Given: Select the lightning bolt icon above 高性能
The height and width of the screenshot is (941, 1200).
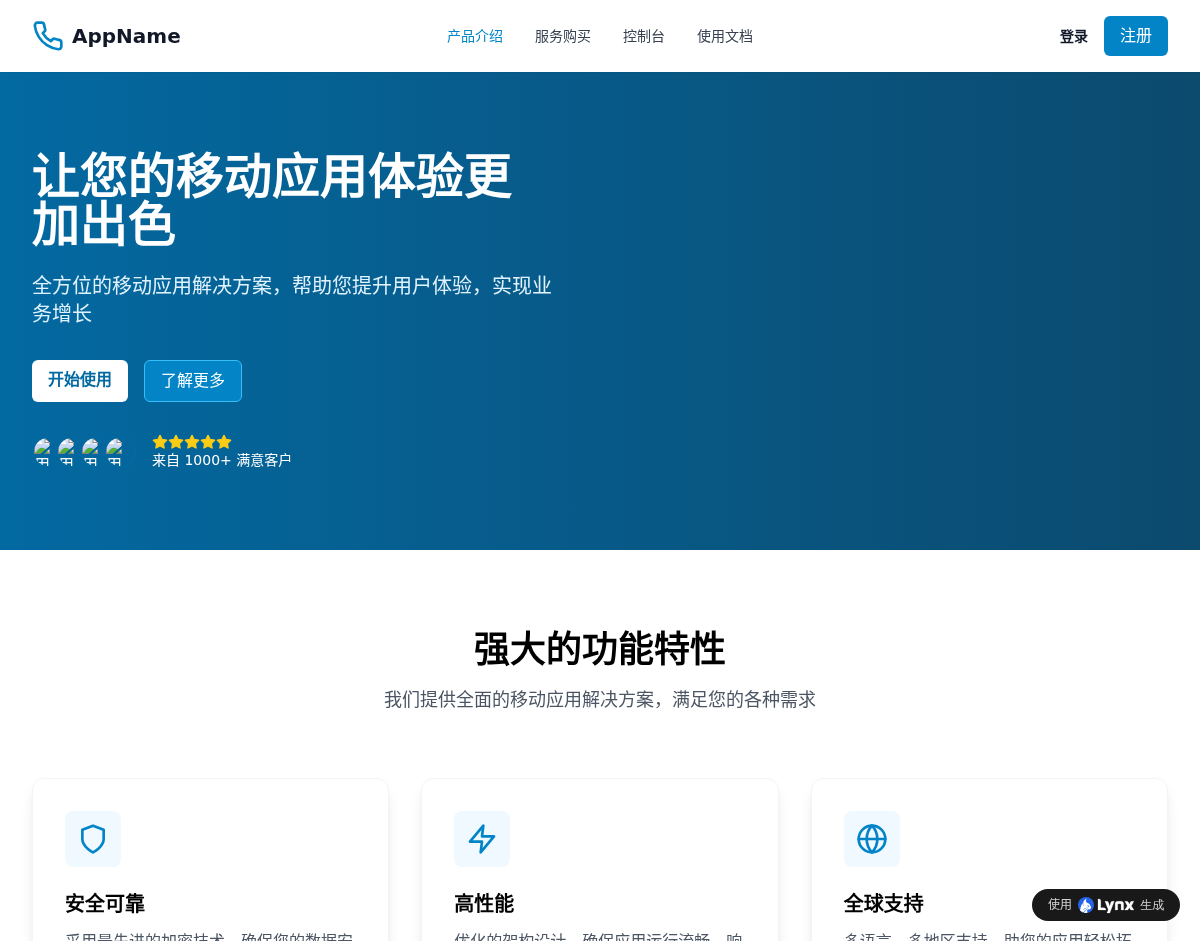Looking at the screenshot, I should point(482,839).
